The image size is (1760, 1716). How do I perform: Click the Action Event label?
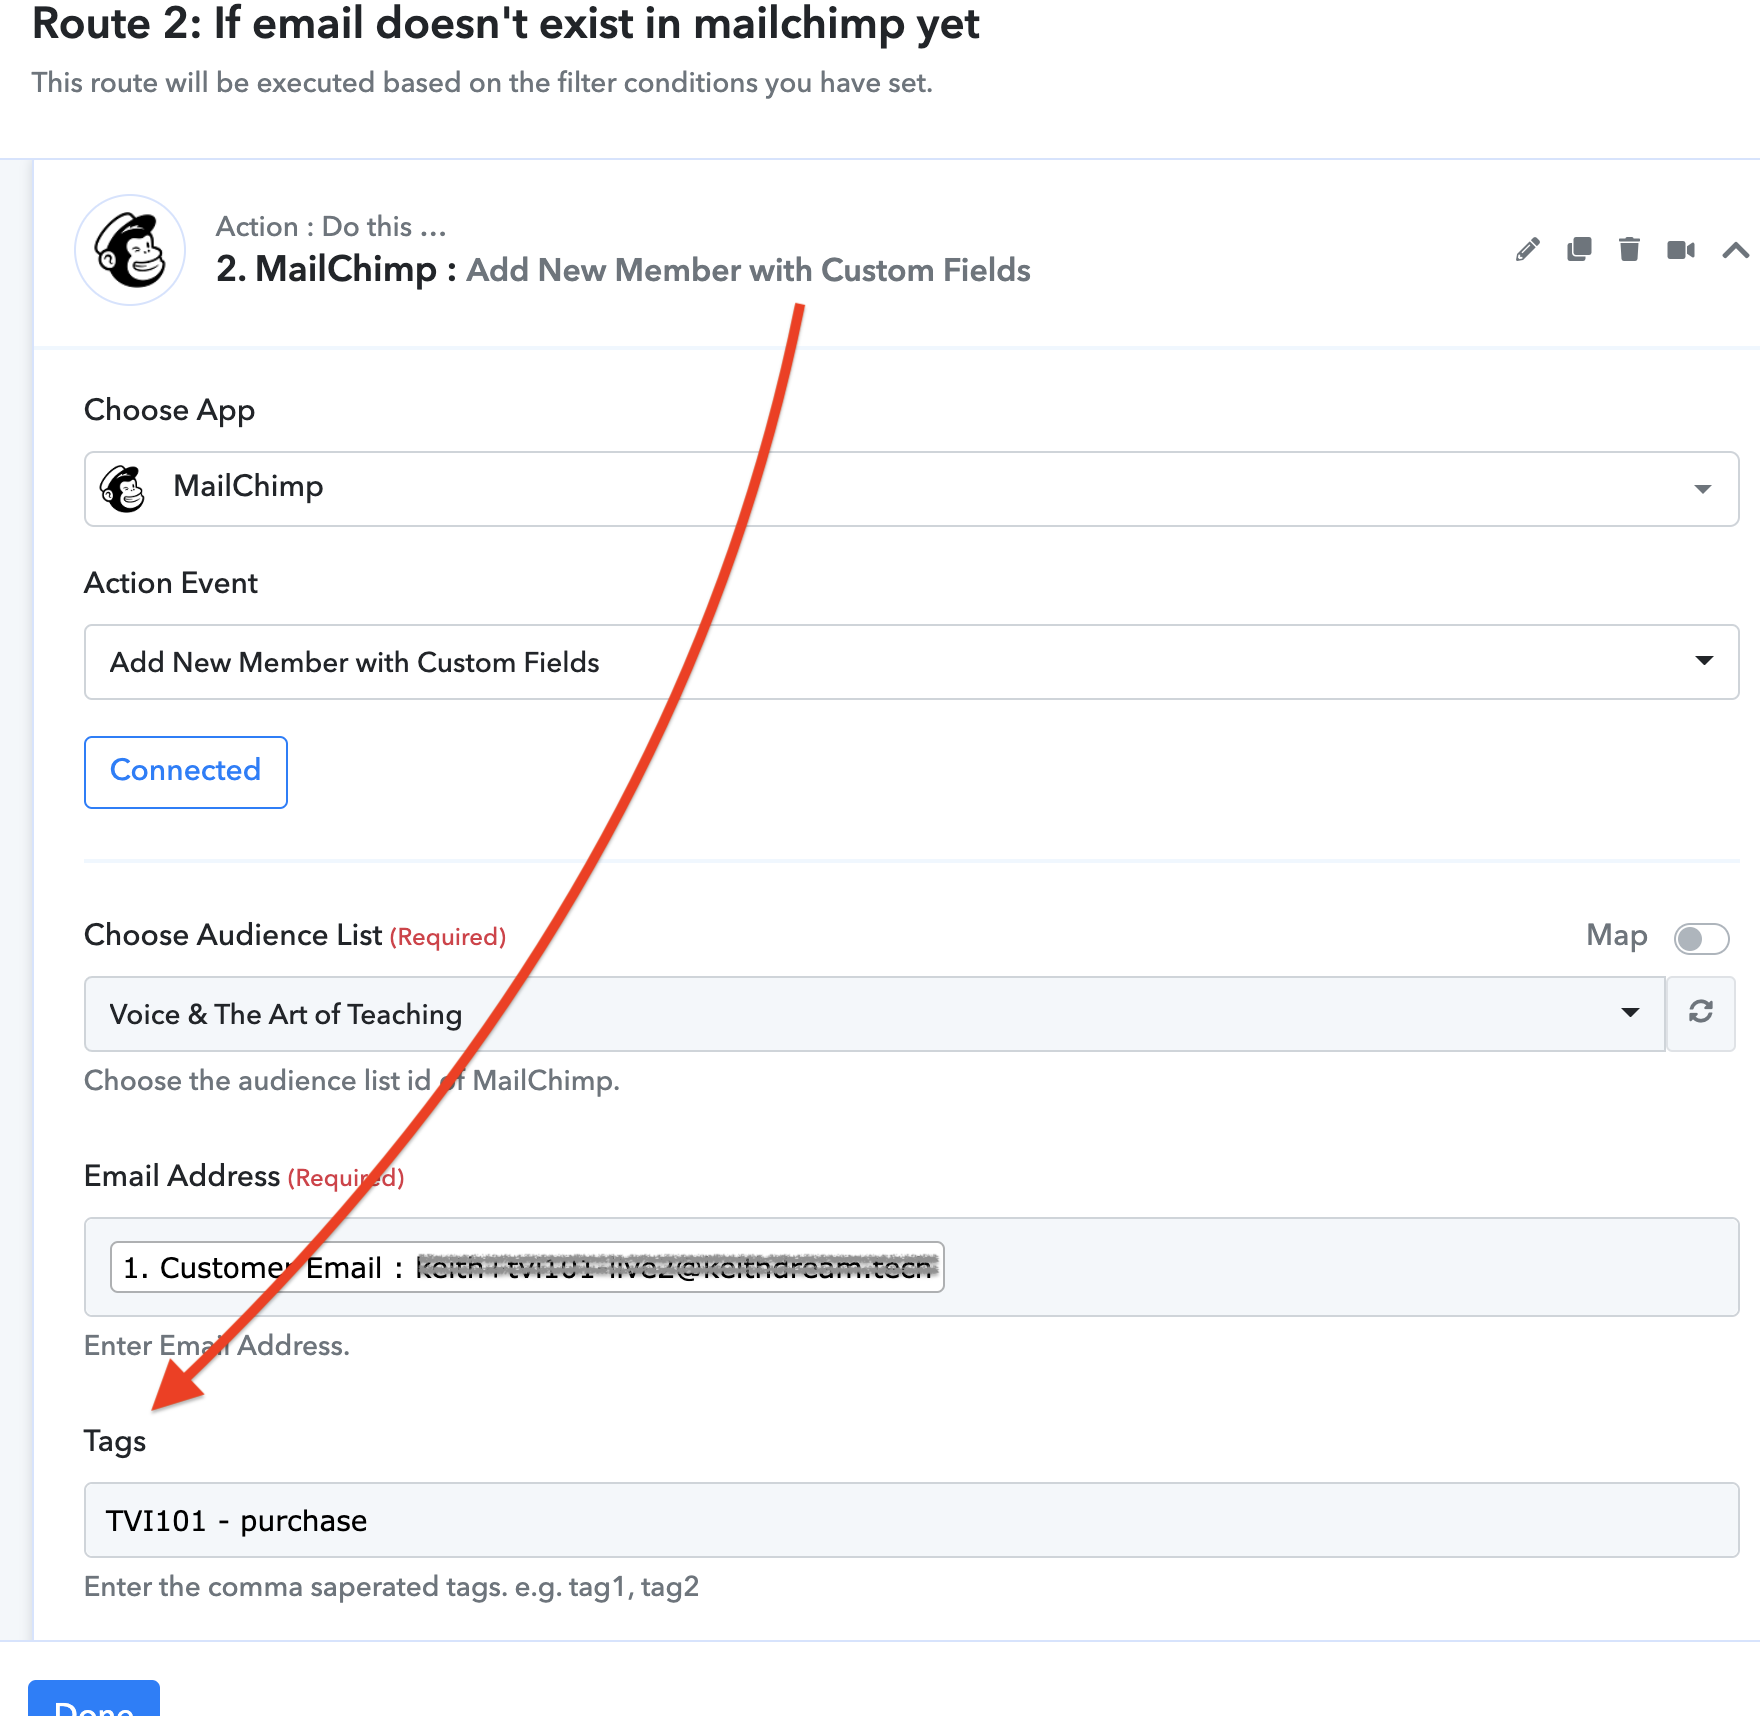coord(171,583)
